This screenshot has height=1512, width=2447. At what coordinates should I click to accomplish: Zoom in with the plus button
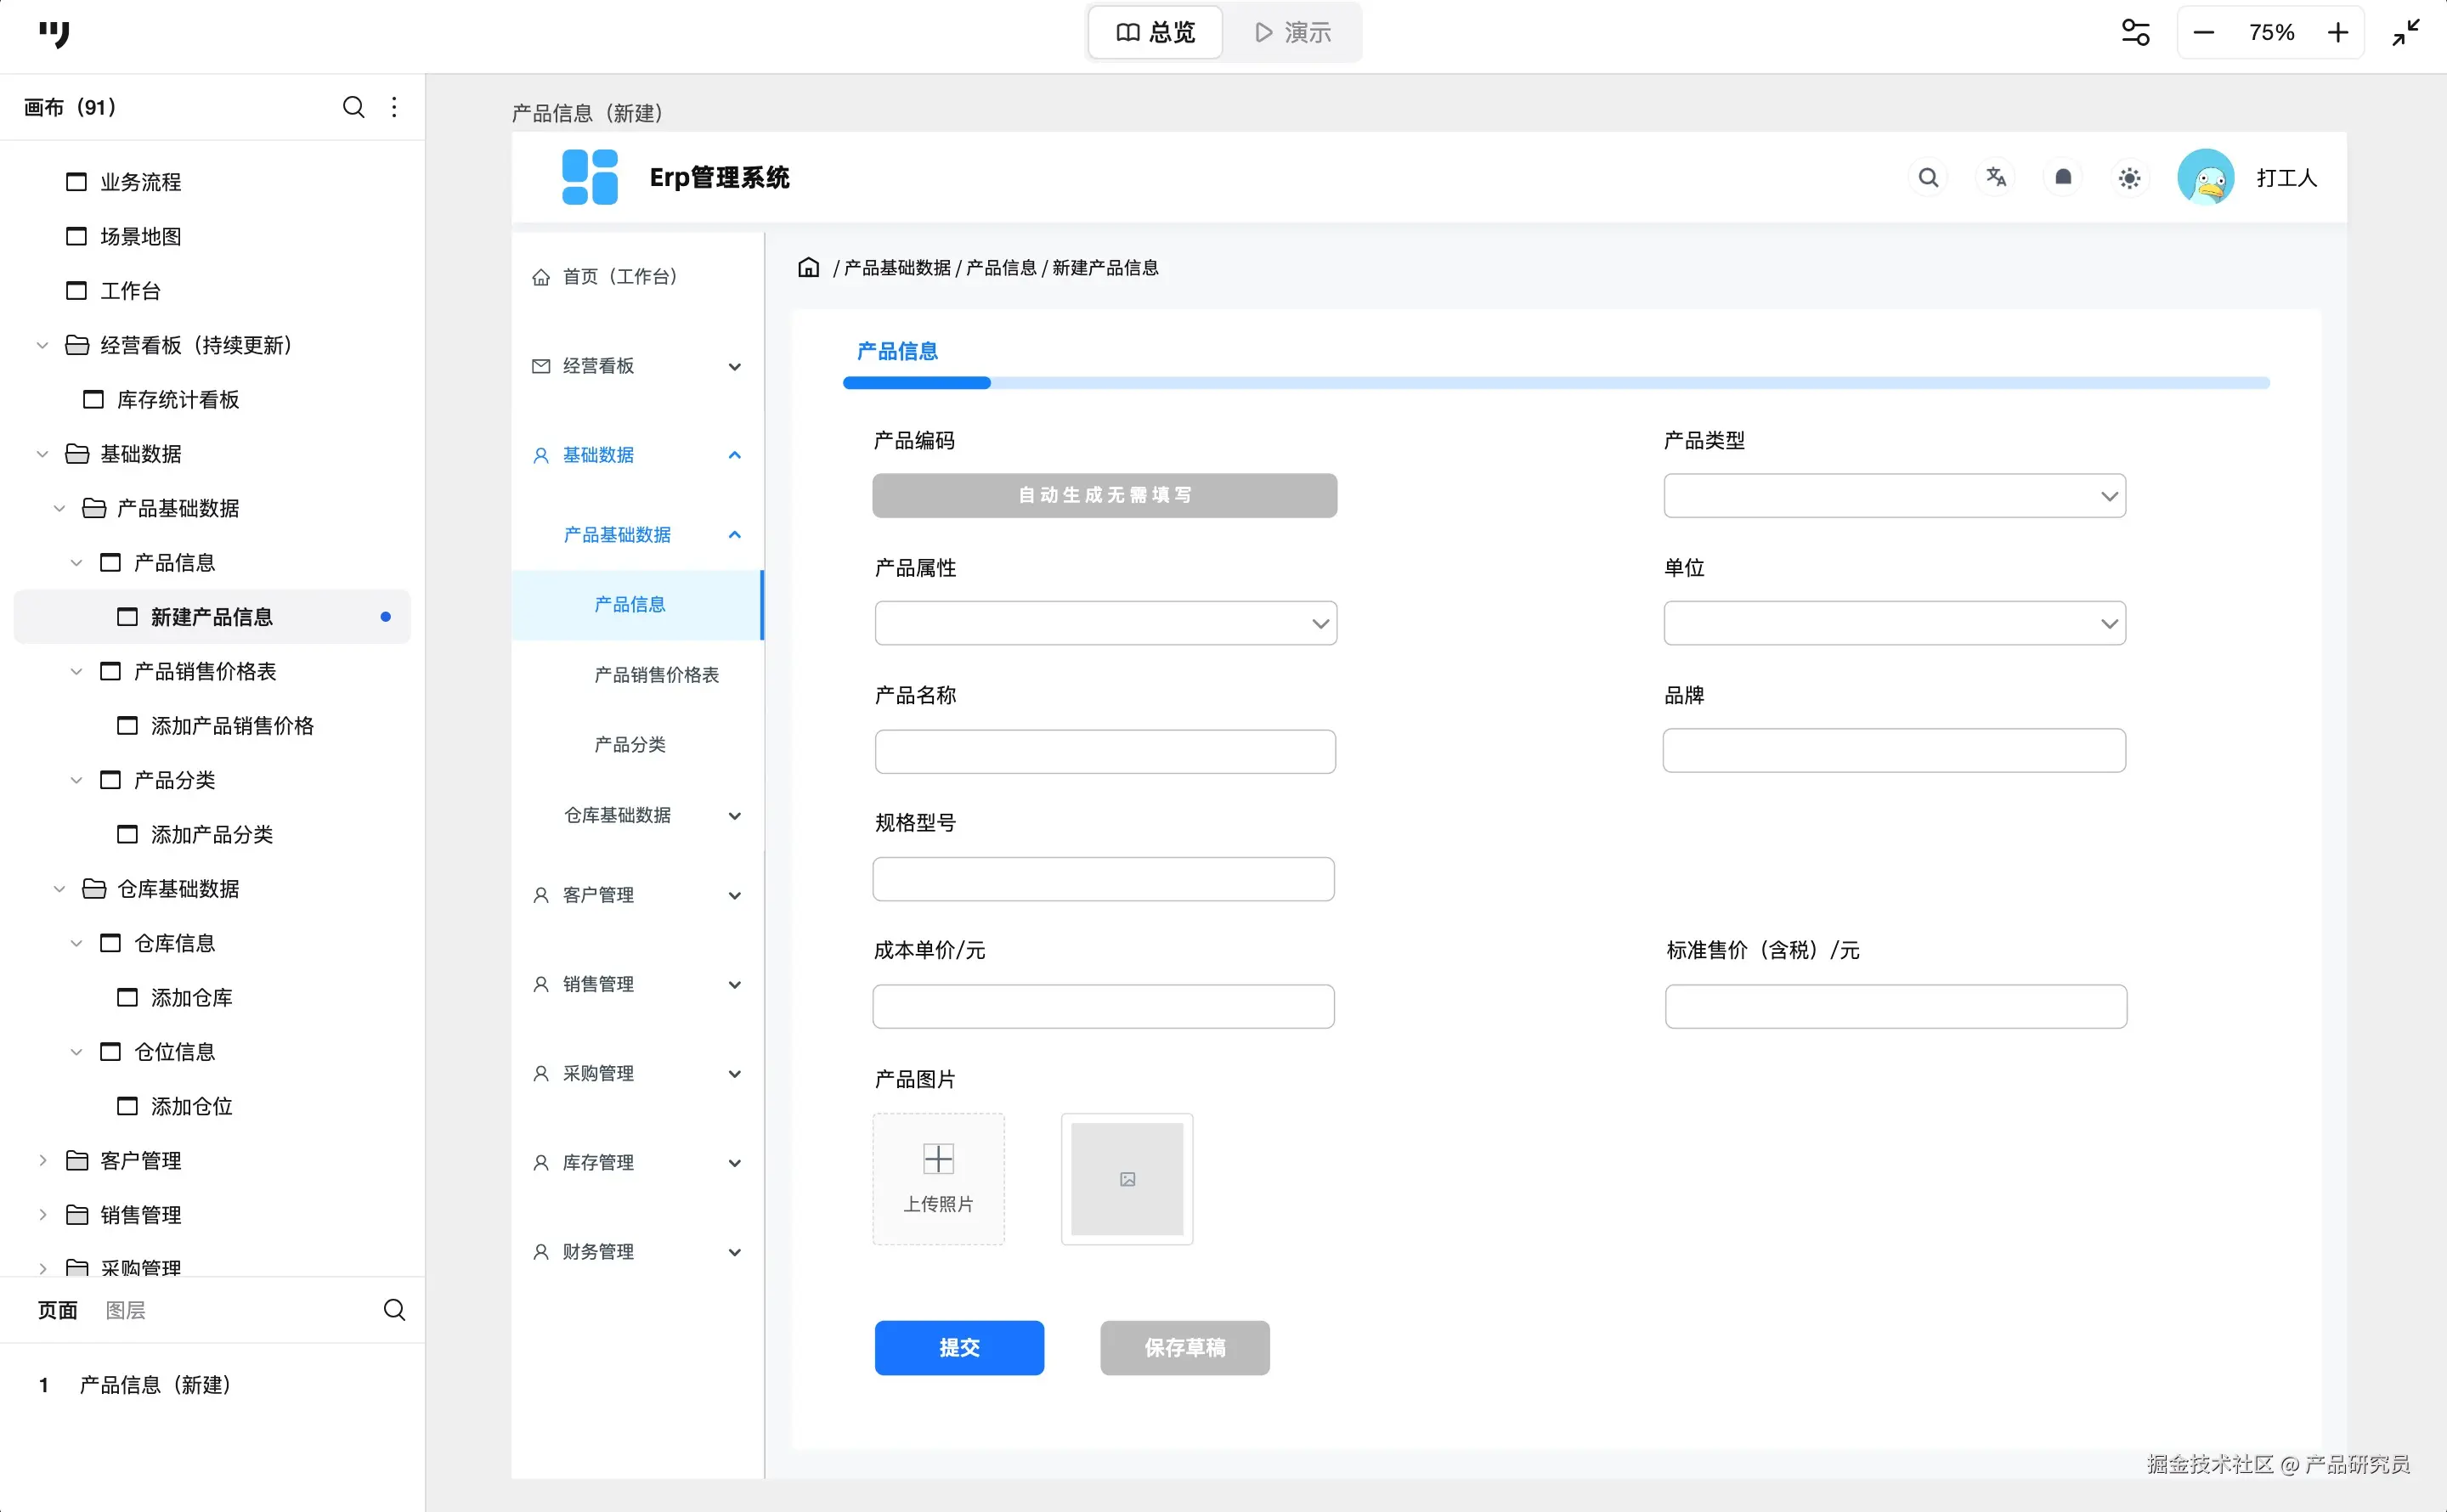(x=2338, y=33)
